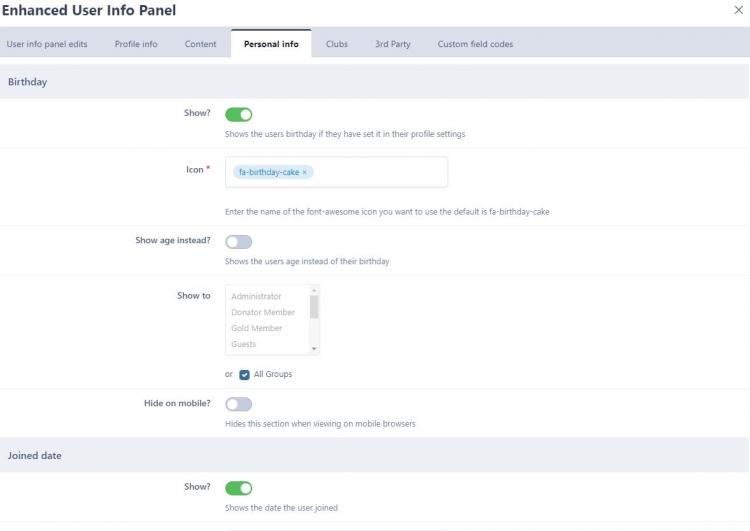Screen dimensions: 750x531
Task: Choose Gold Member in group list
Action: pyautogui.click(x=257, y=328)
